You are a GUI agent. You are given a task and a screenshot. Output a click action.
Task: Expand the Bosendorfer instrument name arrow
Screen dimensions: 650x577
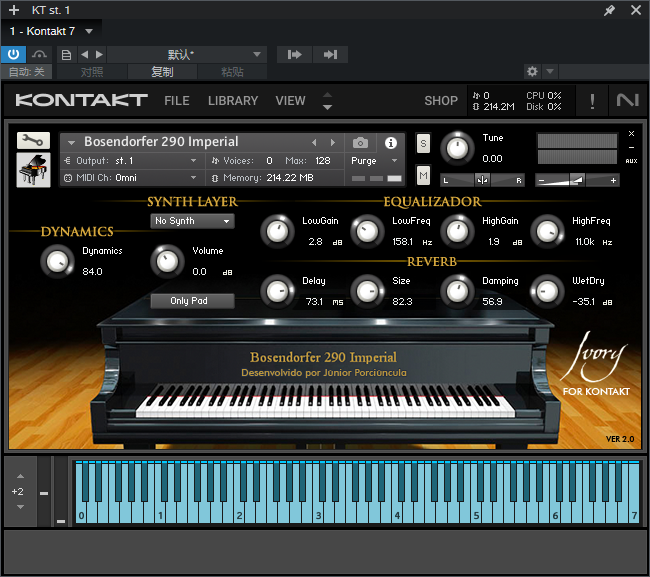[x=71, y=143]
